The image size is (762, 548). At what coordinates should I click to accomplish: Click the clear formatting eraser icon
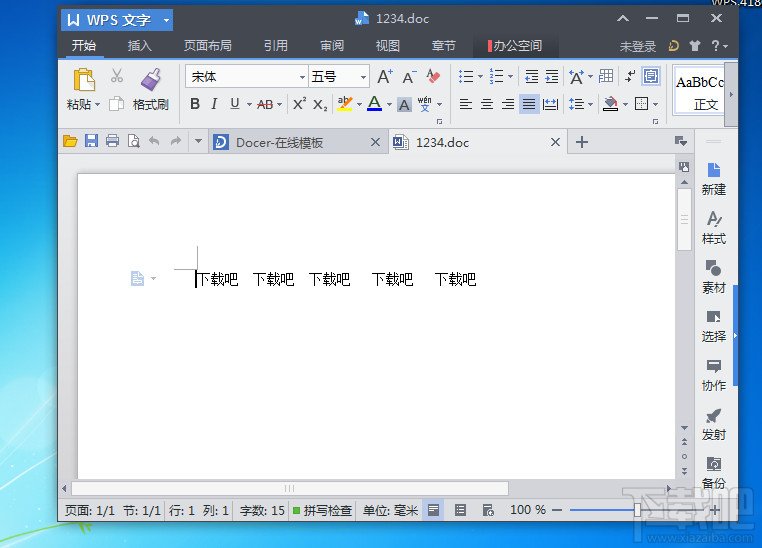(433, 77)
